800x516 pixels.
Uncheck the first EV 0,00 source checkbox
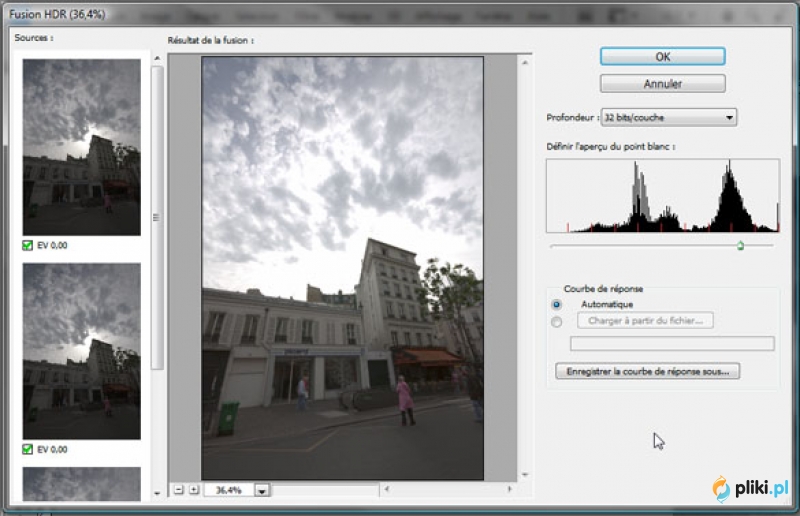[x=28, y=245]
